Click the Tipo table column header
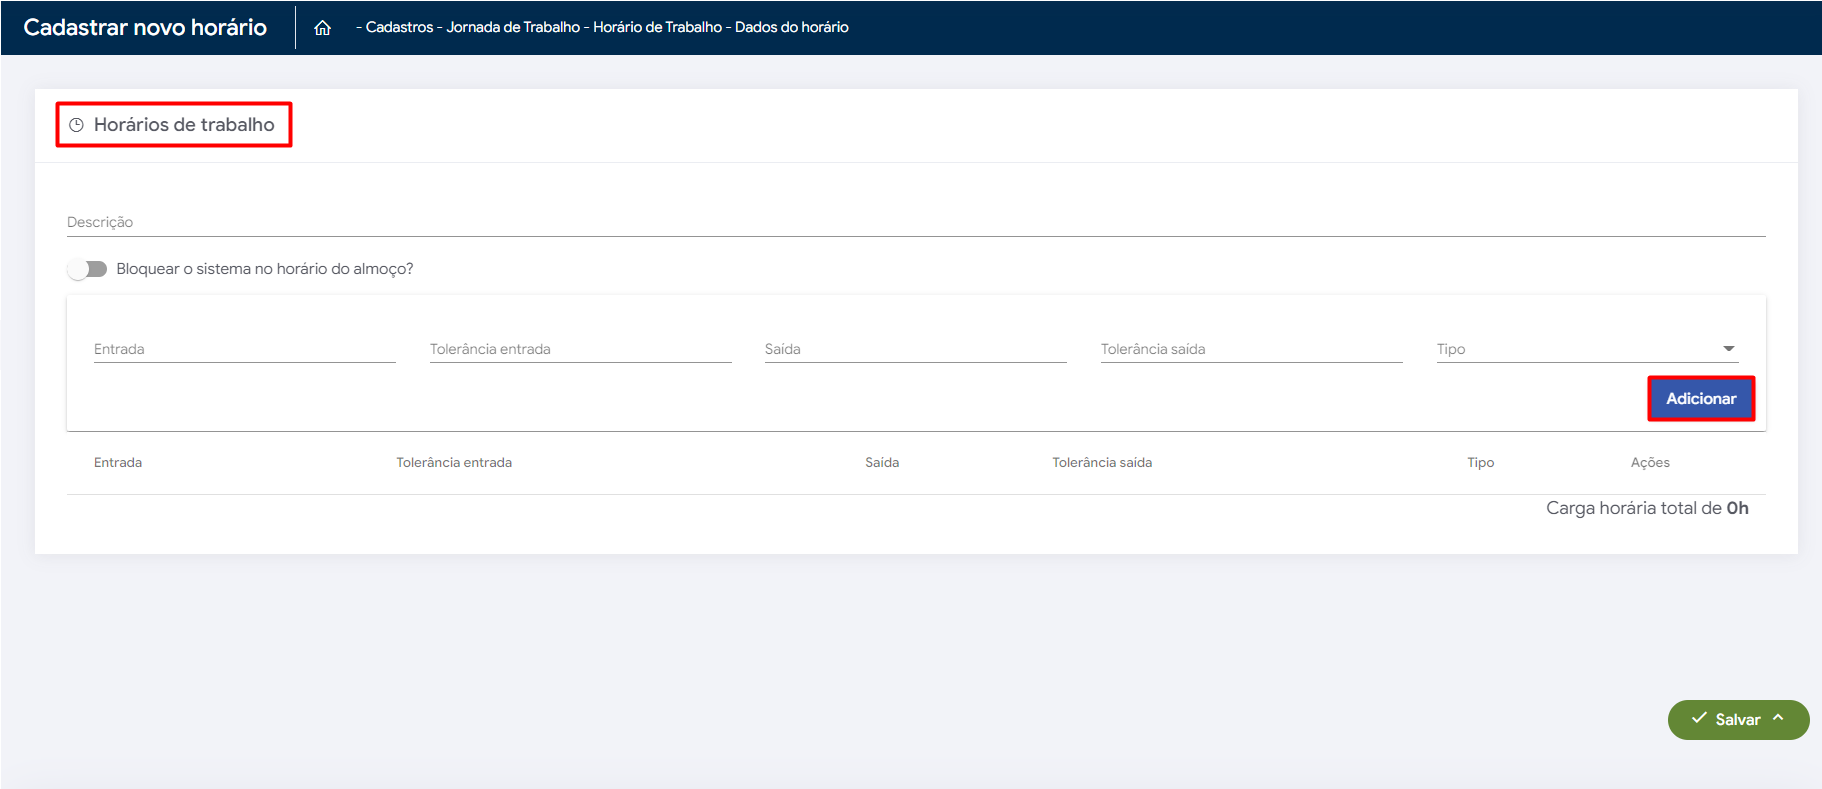1822x789 pixels. pos(1481,462)
